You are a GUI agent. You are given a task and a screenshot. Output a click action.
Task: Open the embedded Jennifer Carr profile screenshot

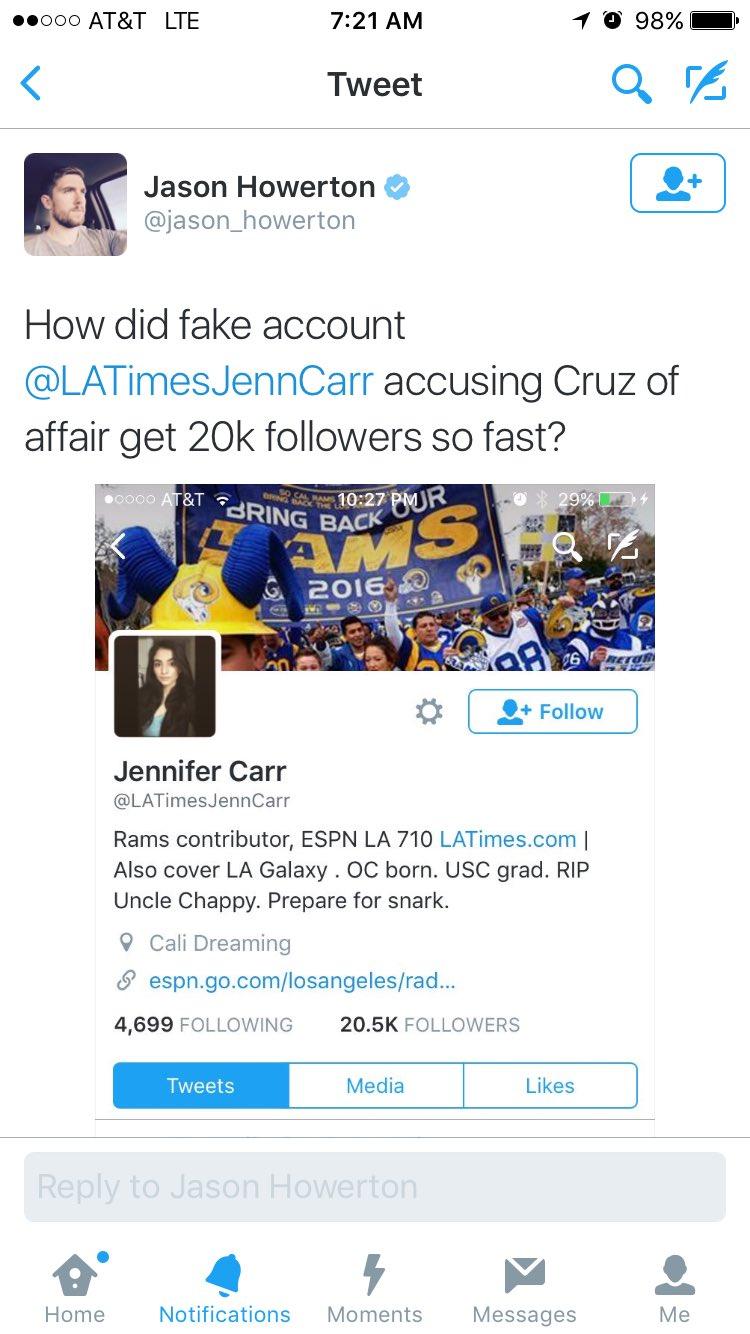pyautogui.click(x=375, y=810)
